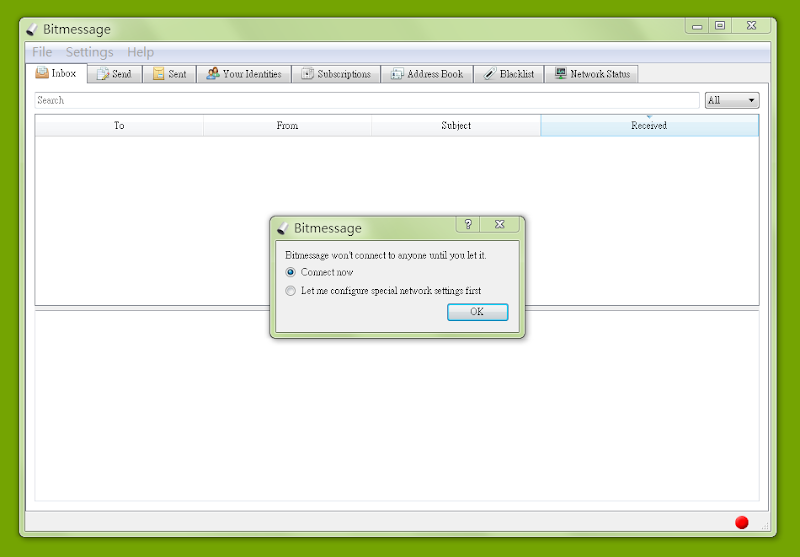Open the Address Book tab

coord(427,74)
